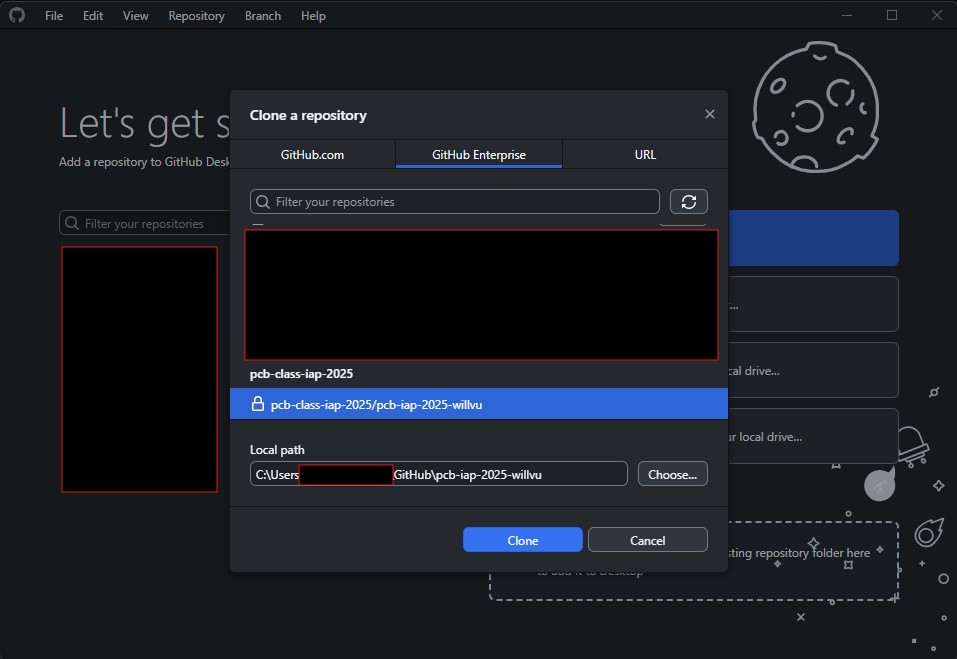Open the Repository menu
The image size is (957, 659).
point(195,15)
